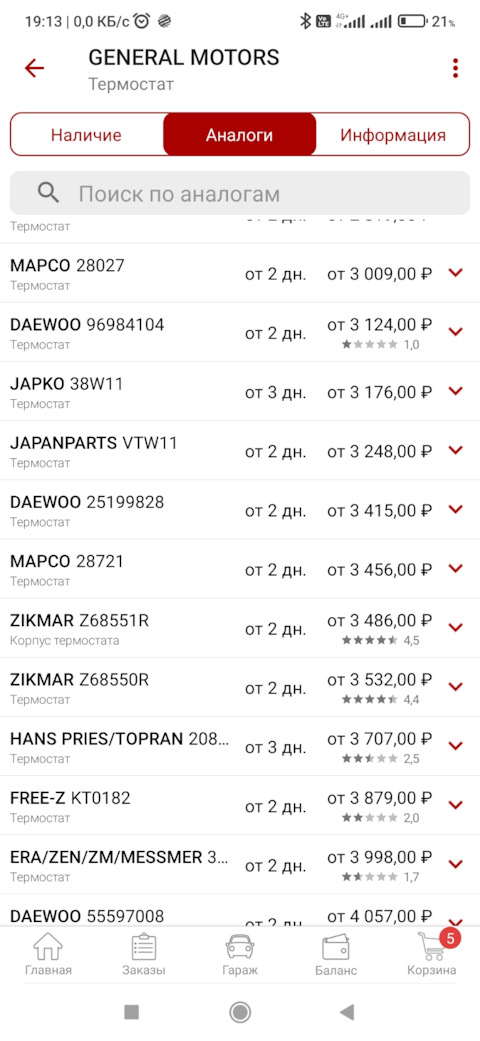
Task: Focus the Поиск по аналогам search field
Action: click(240, 194)
